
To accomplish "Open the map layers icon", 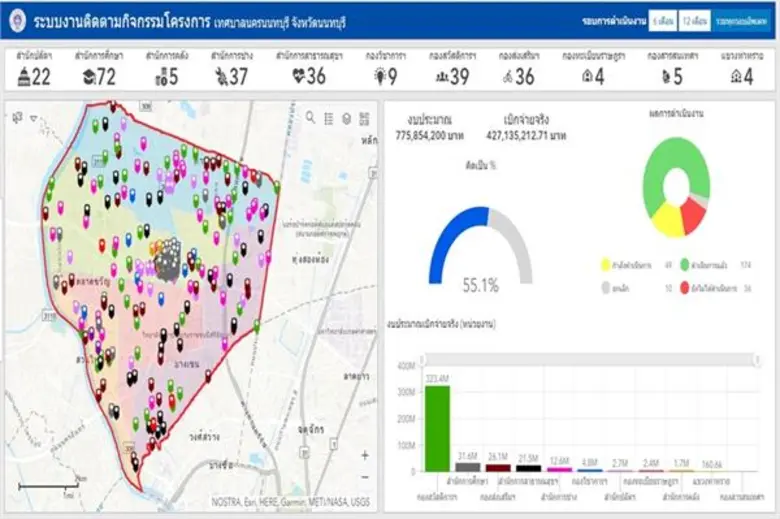I will coord(346,118).
